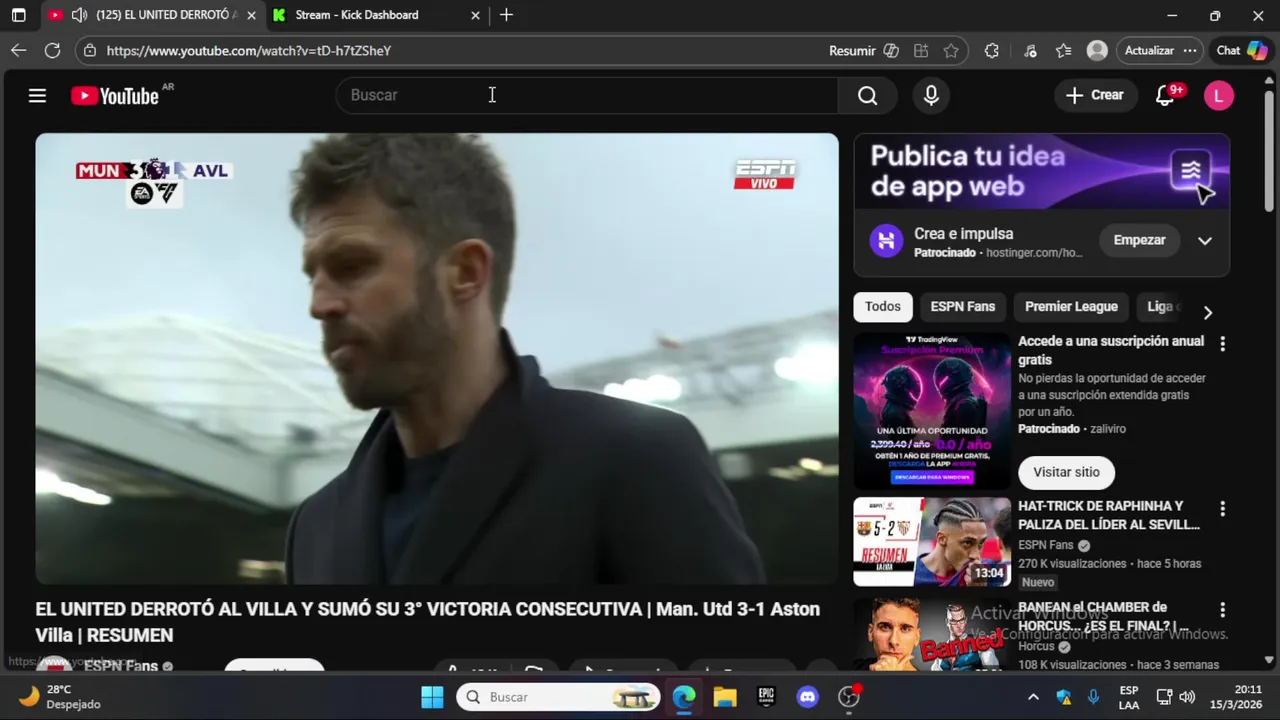Select the Premier League filter chip
Screen dimensions: 1280x720
point(1071,307)
